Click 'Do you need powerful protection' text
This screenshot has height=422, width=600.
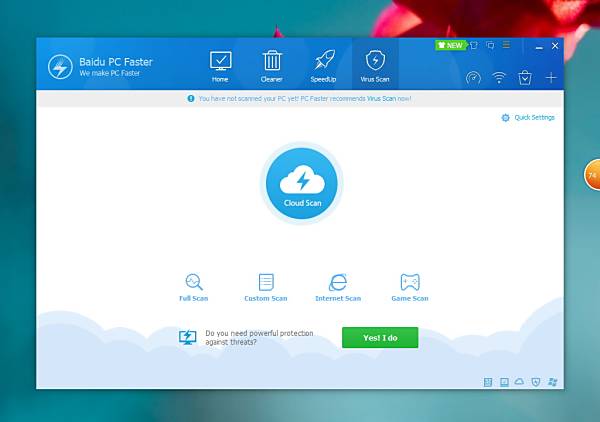259,333
